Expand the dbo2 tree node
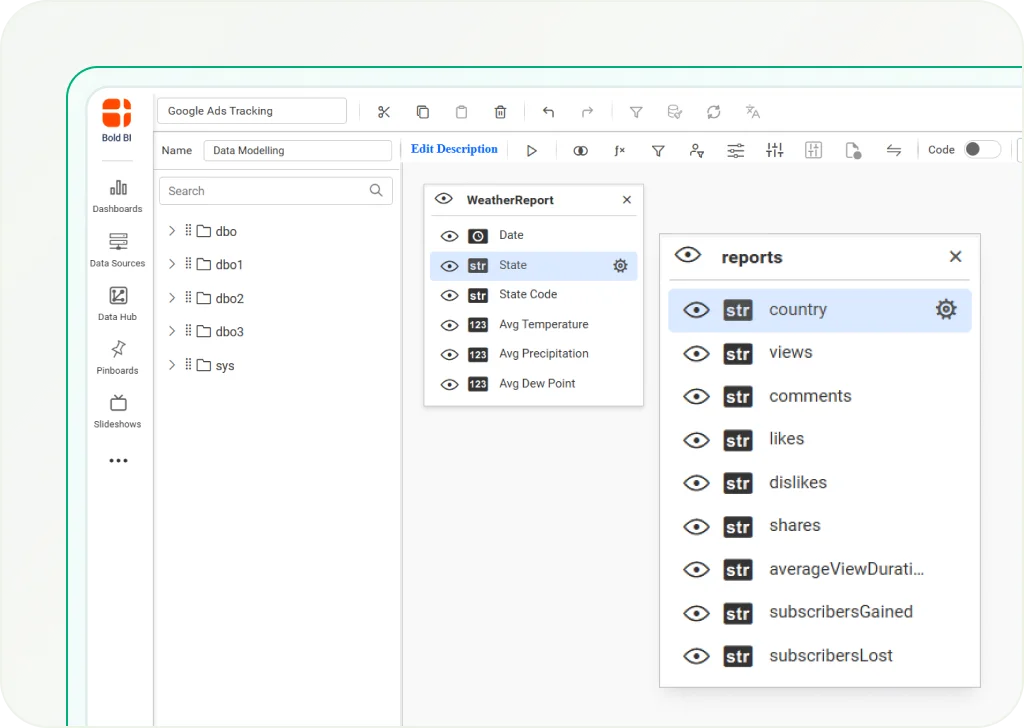Screen dimensions: 1024x728 pyautogui.click(x=172, y=298)
